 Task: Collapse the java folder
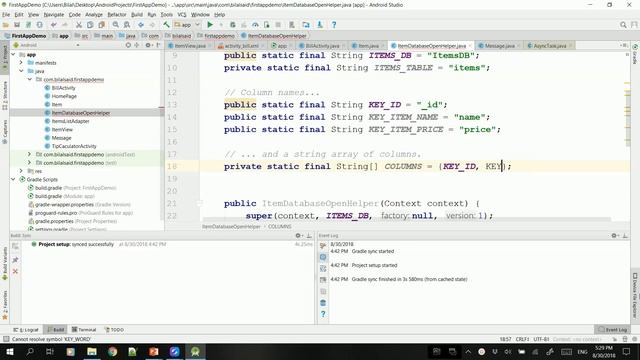(21, 71)
